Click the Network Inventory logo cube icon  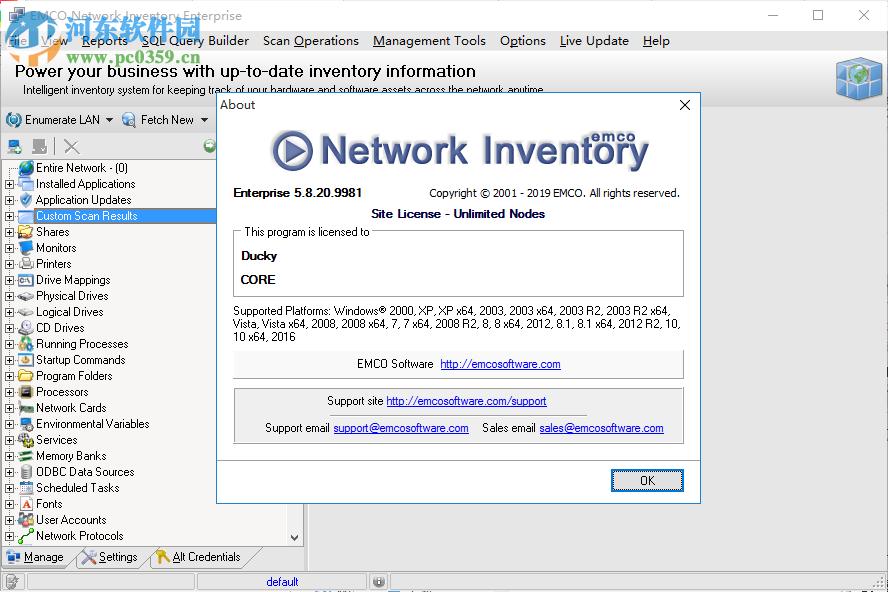[858, 78]
